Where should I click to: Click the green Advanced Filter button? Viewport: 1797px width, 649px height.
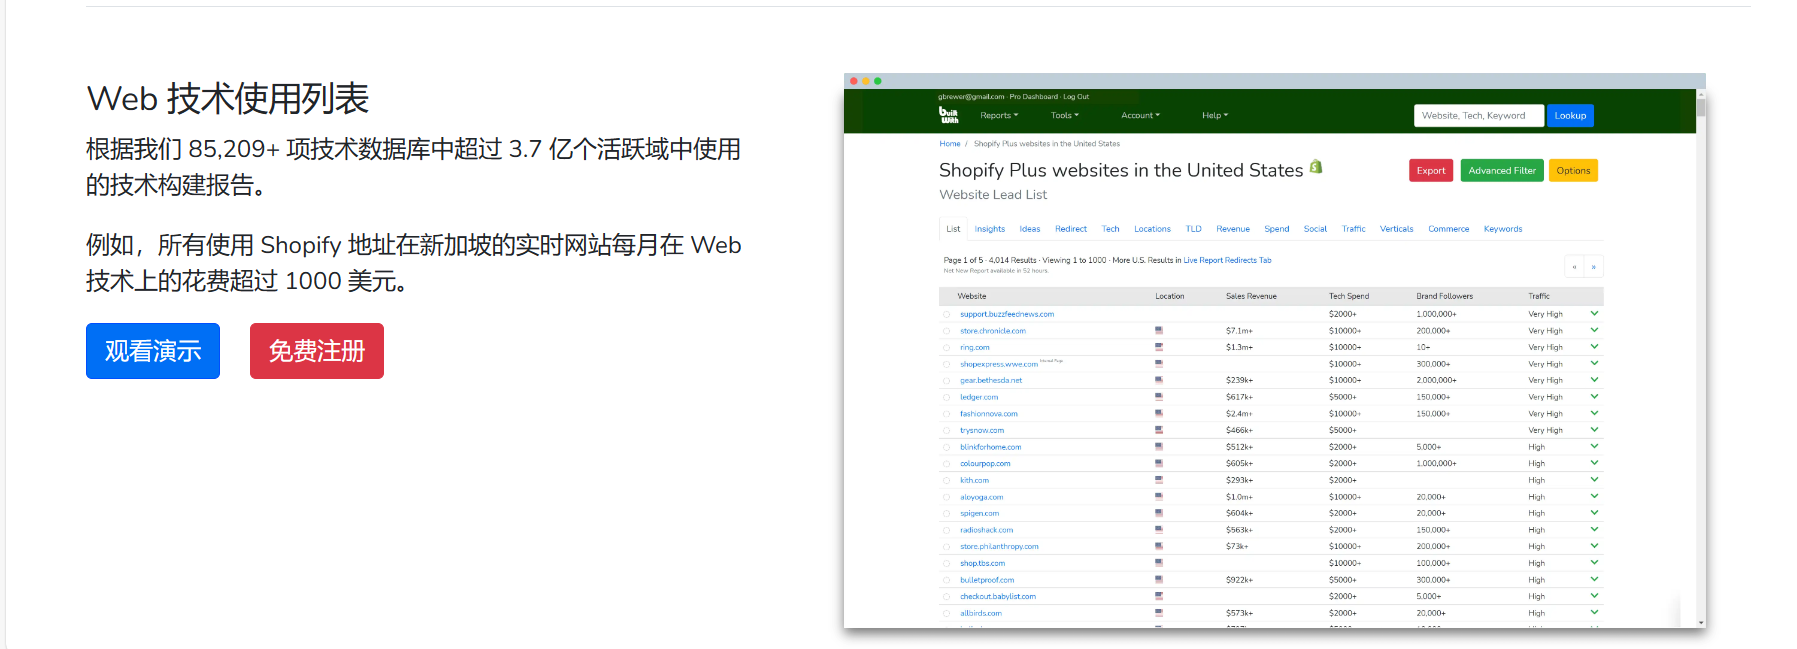[x=1502, y=171]
